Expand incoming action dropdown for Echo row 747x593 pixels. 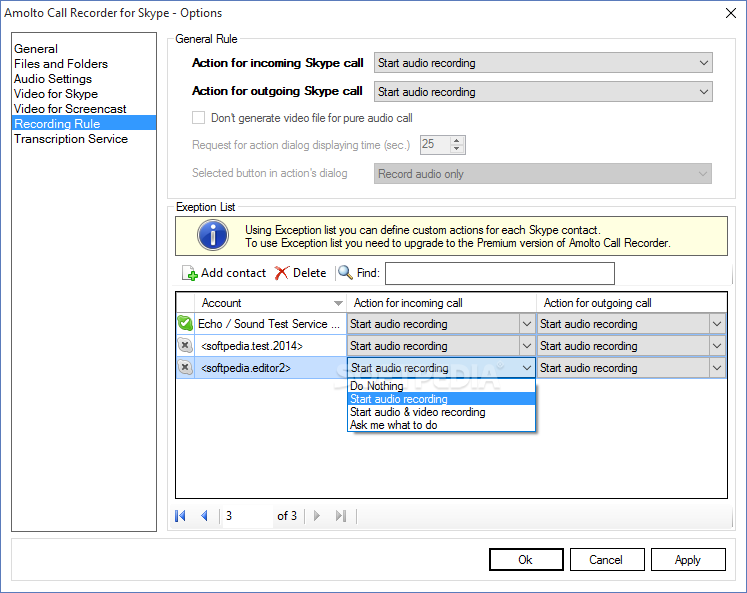point(526,324)
